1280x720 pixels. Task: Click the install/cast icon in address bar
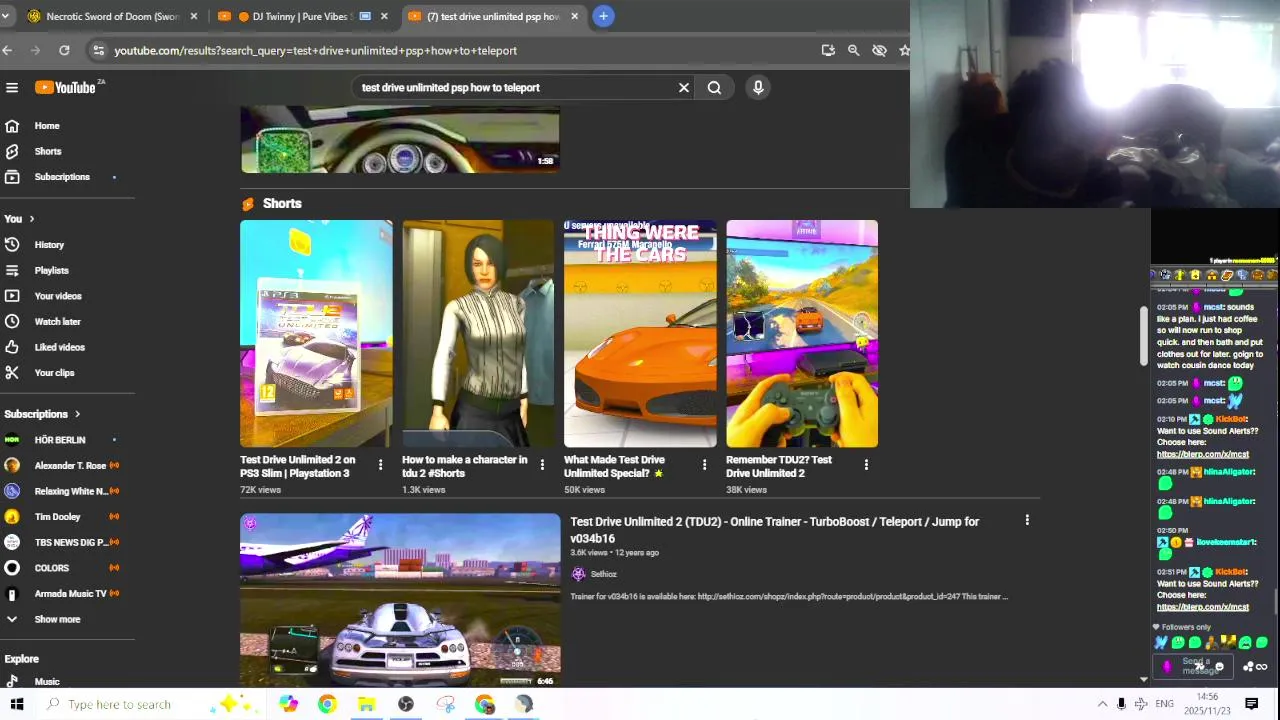[828, 50]
